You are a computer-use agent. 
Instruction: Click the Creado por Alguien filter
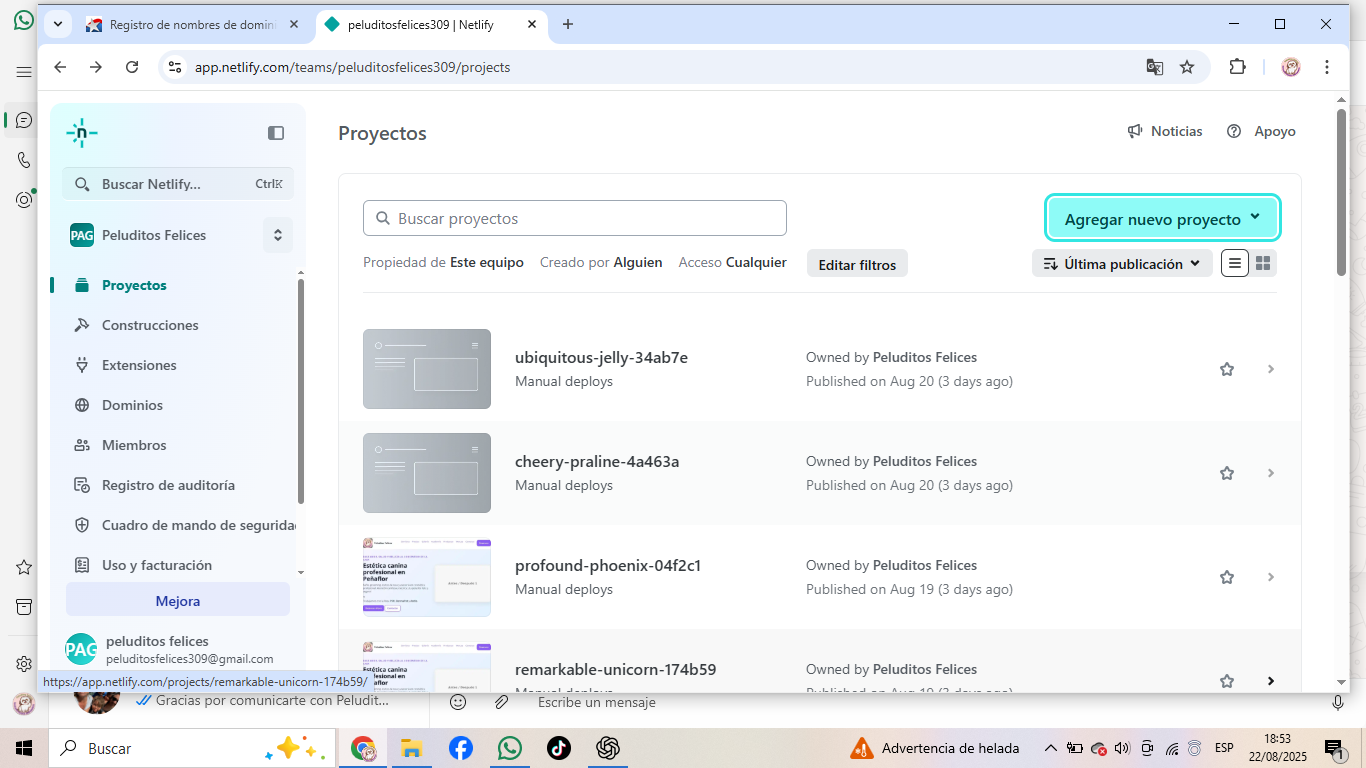pyautogui.click(x=601, y=262)
